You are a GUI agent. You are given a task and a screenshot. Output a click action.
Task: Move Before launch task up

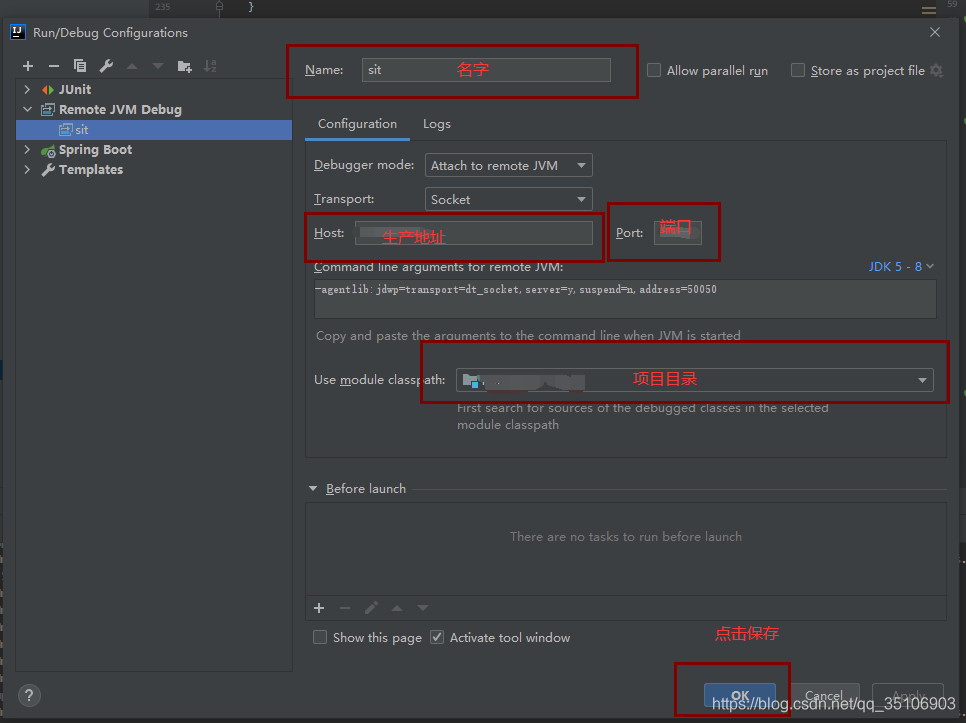397,608
